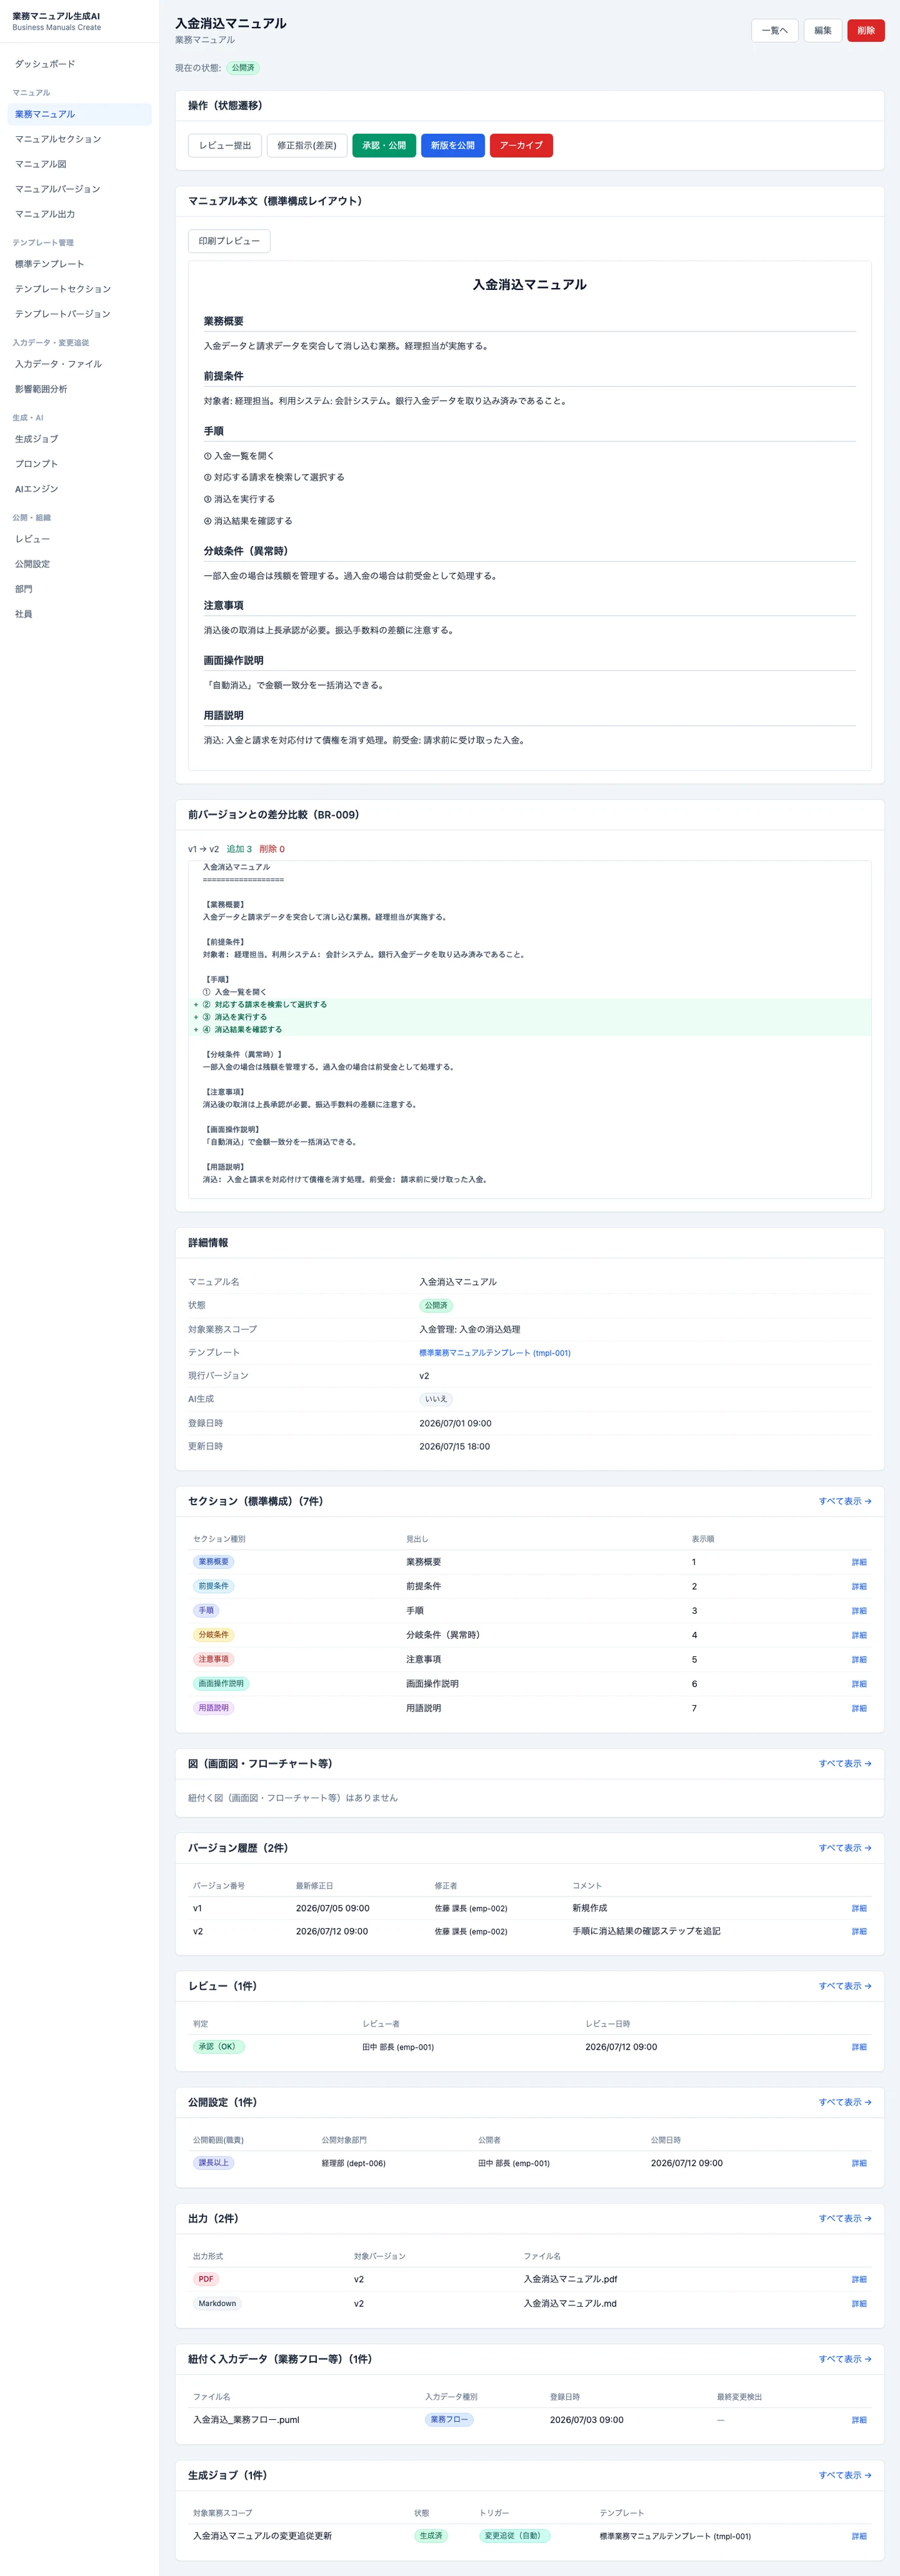Click the red アーカイブ button
Screen dimensions: 900x2576
click(x=521, y=145)
